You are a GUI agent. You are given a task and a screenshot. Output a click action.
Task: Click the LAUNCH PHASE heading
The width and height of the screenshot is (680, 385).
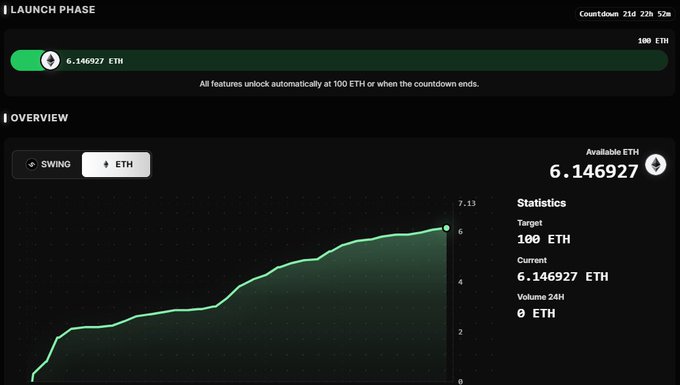[52, 10]
